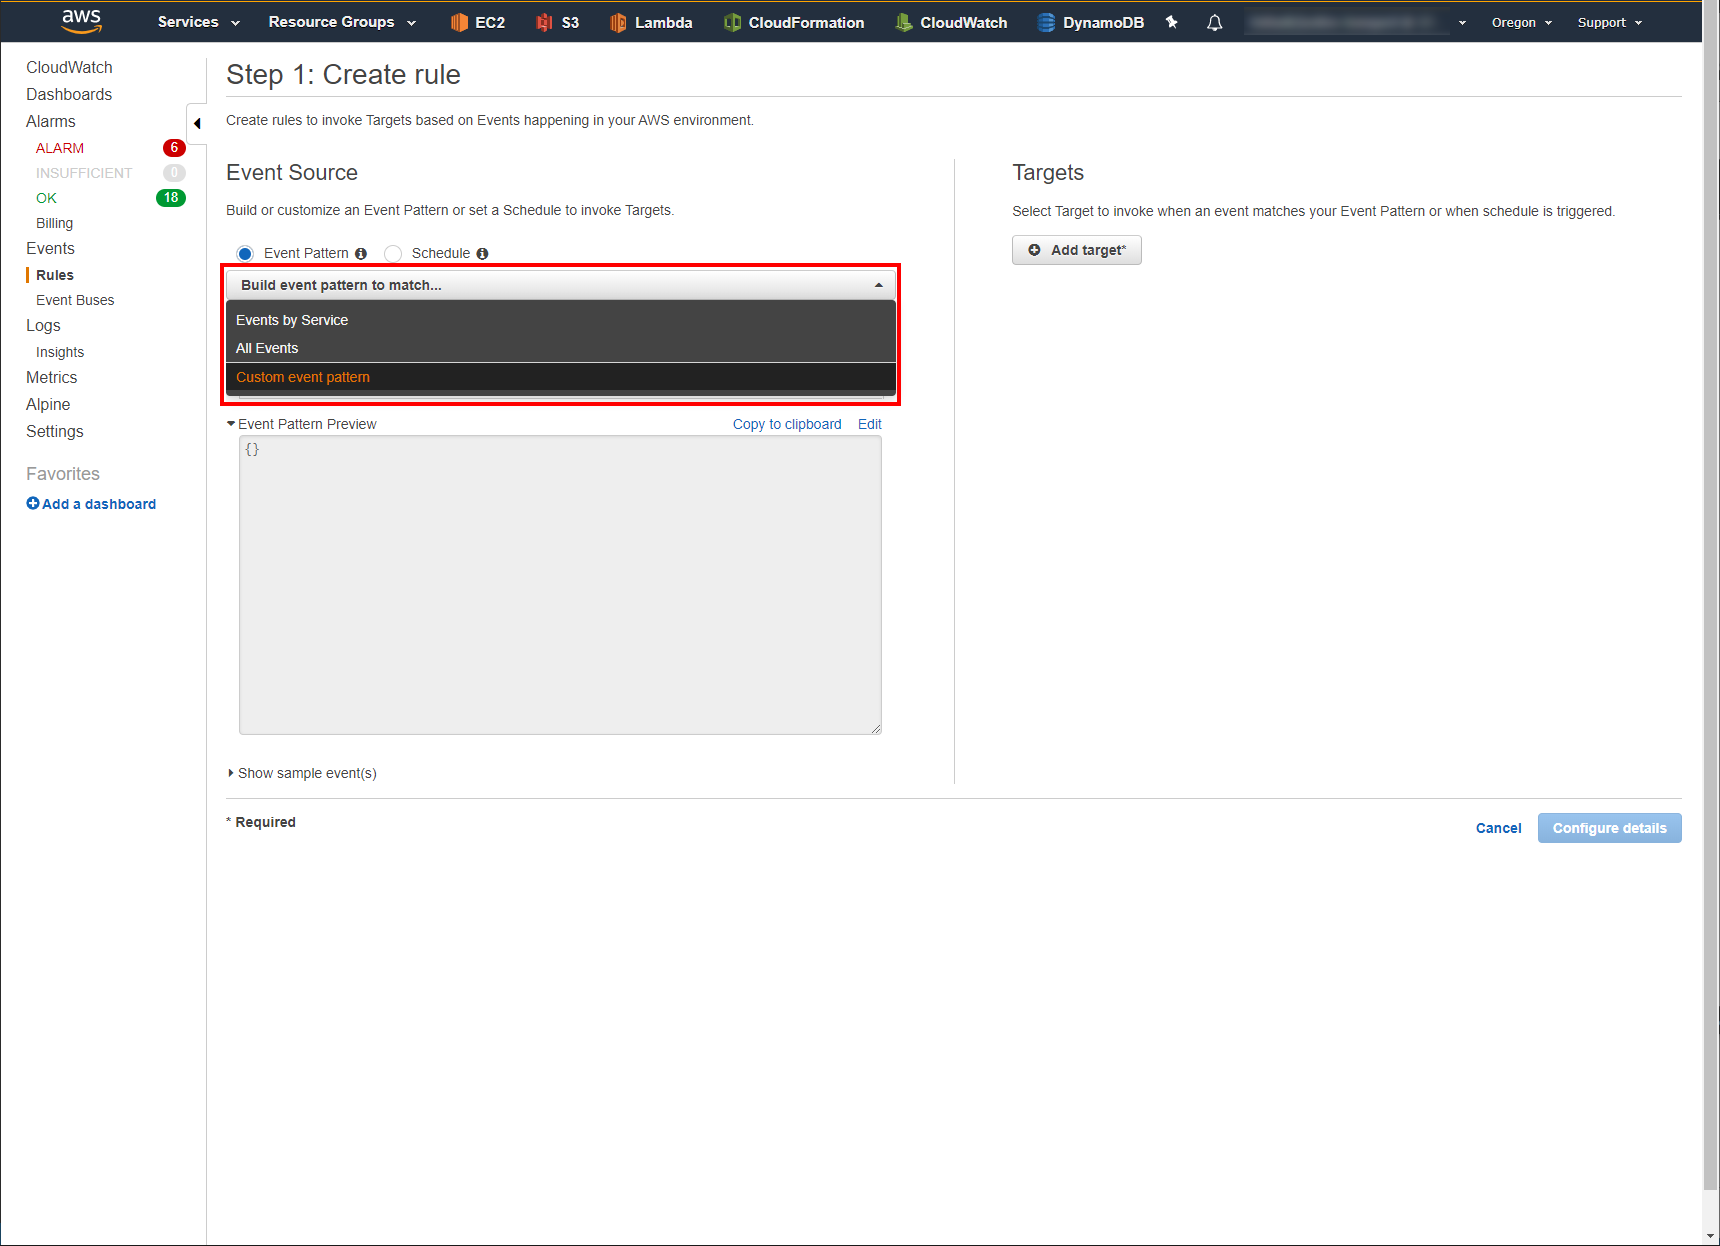Open the EC2 service shortcut

coord(477,21)
